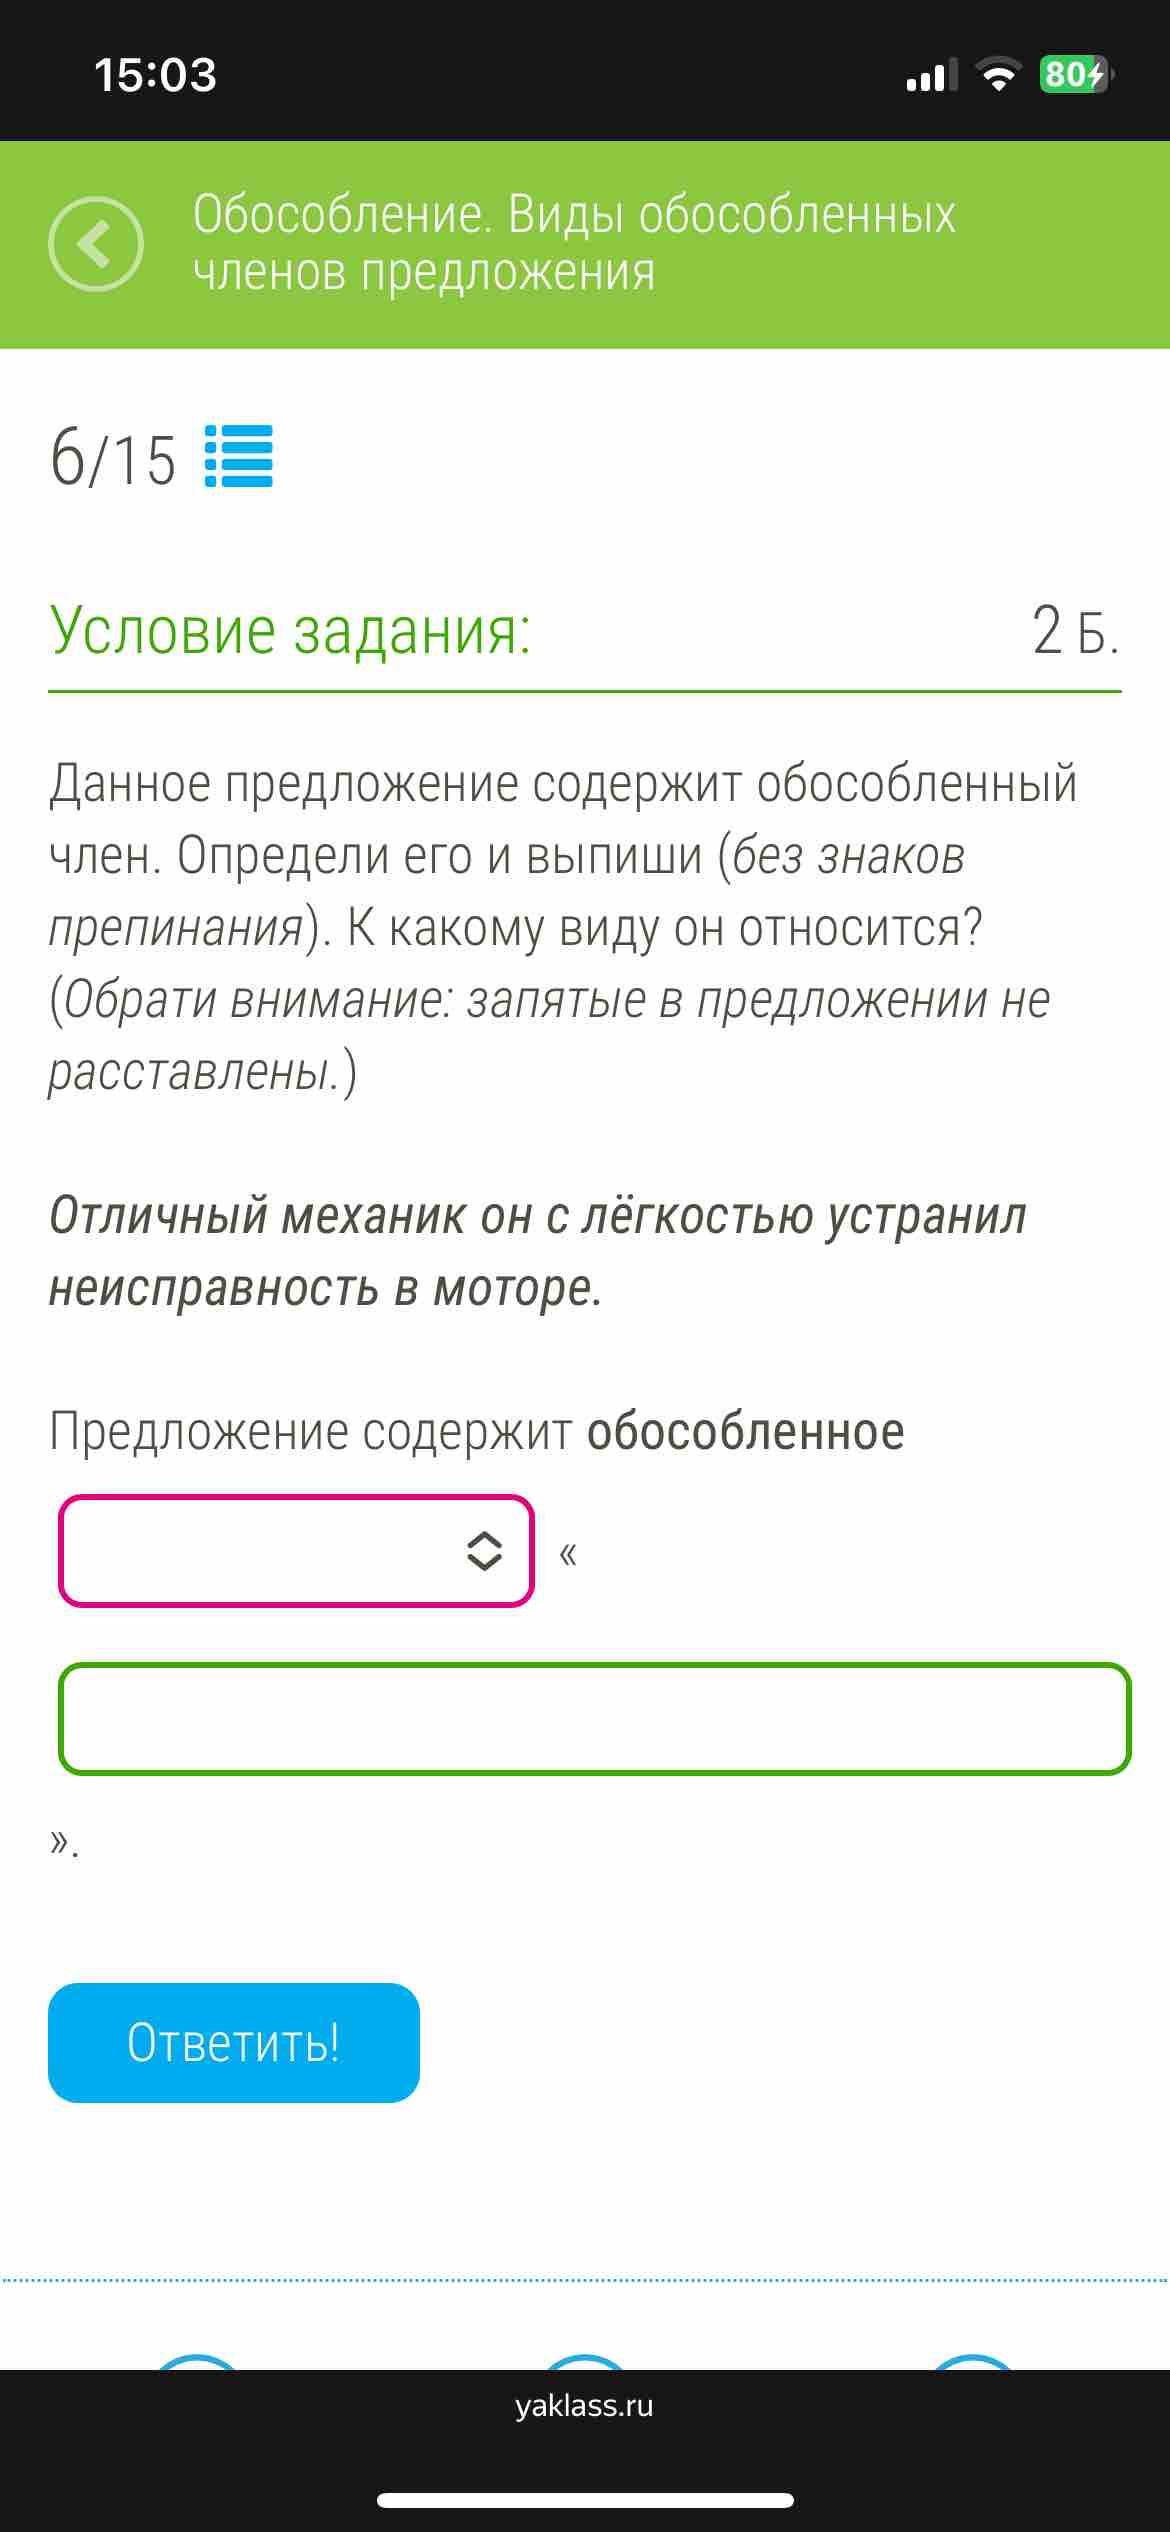Open the isolated member type dropdown
This screenshot has width=1170, height=2532.
pos(296,1551)
